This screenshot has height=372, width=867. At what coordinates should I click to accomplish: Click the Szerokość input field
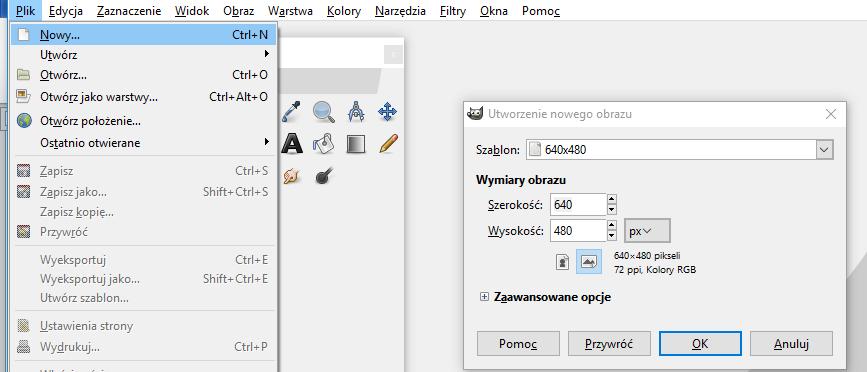tap(578, 205)
